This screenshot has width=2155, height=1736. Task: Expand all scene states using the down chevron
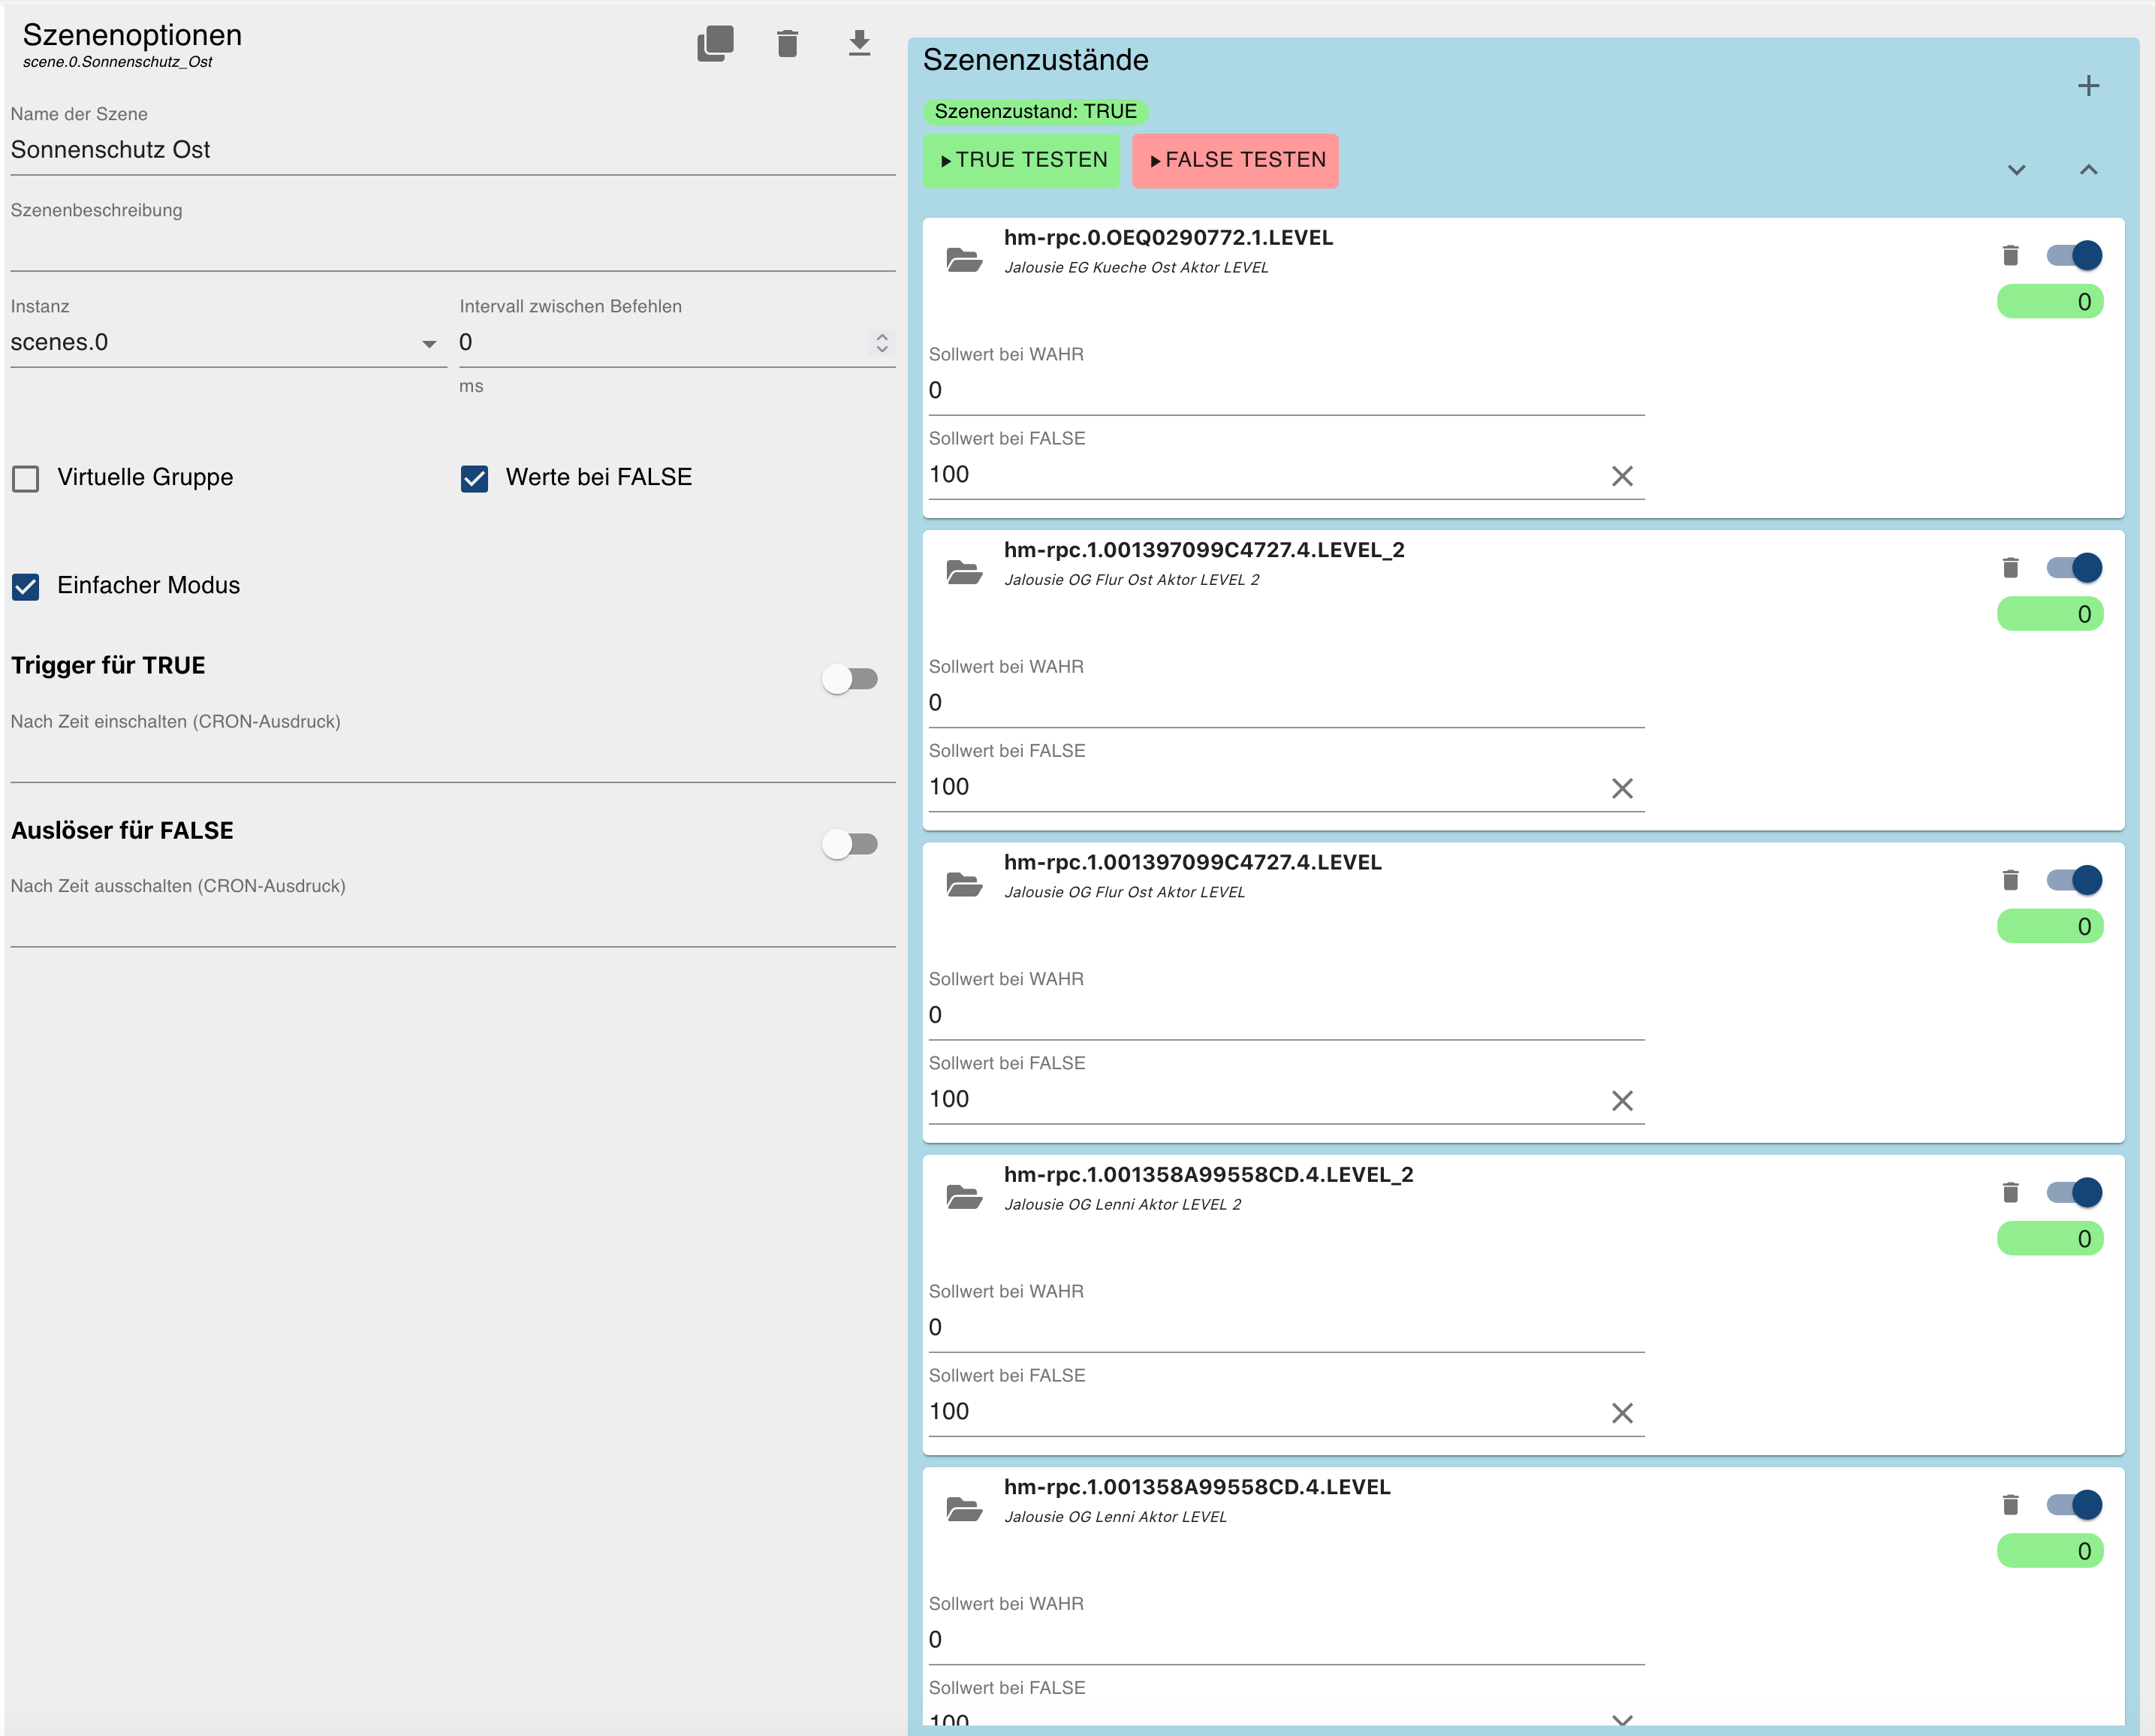2016,170
